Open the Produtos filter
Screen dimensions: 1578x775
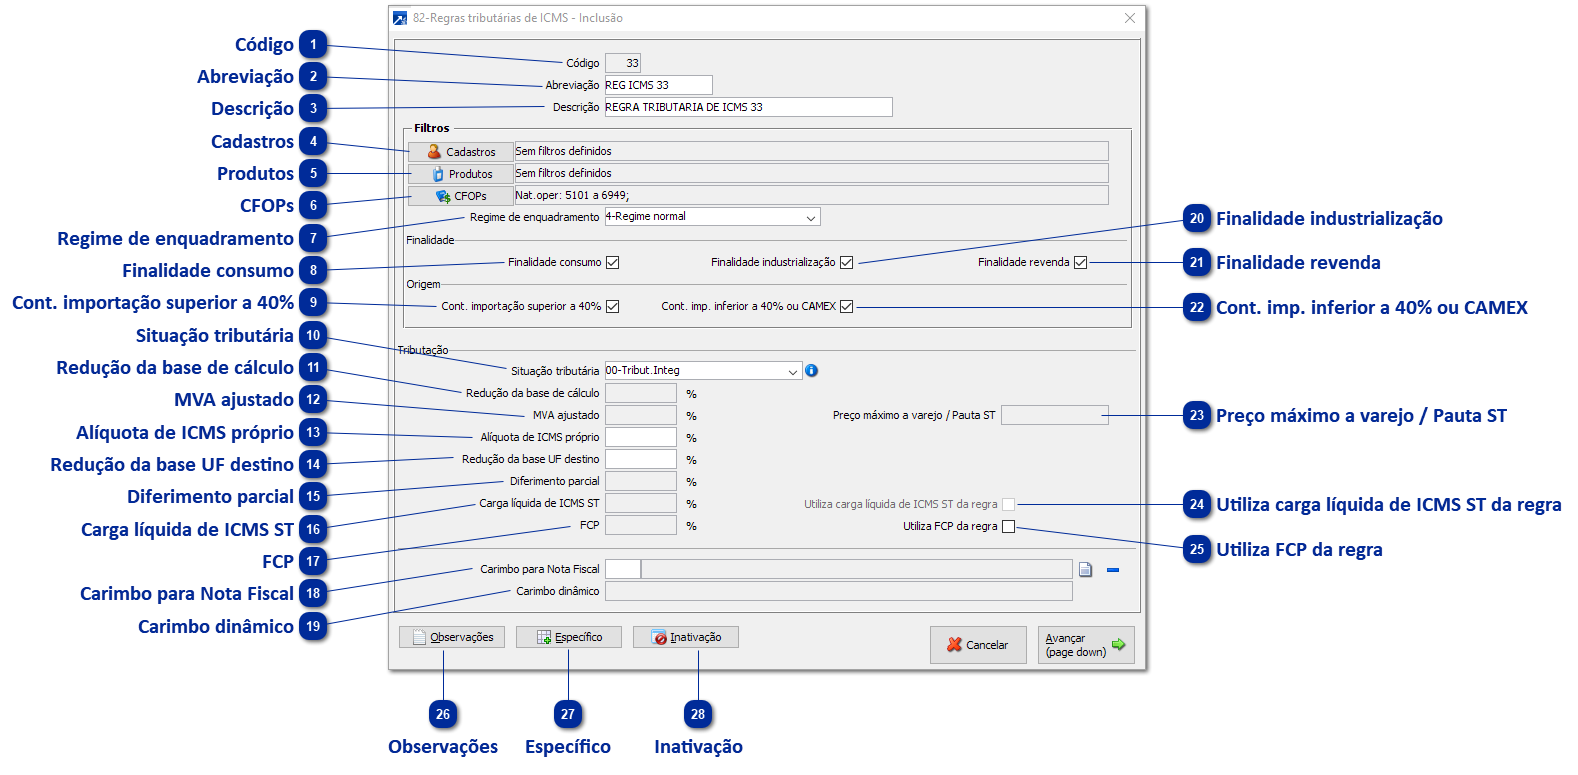click(x=461, y=174)
